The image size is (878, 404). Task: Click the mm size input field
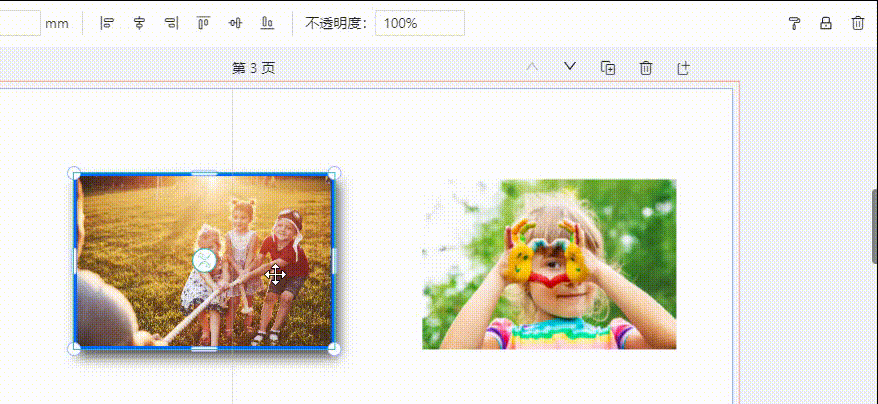tap(20, 23)
